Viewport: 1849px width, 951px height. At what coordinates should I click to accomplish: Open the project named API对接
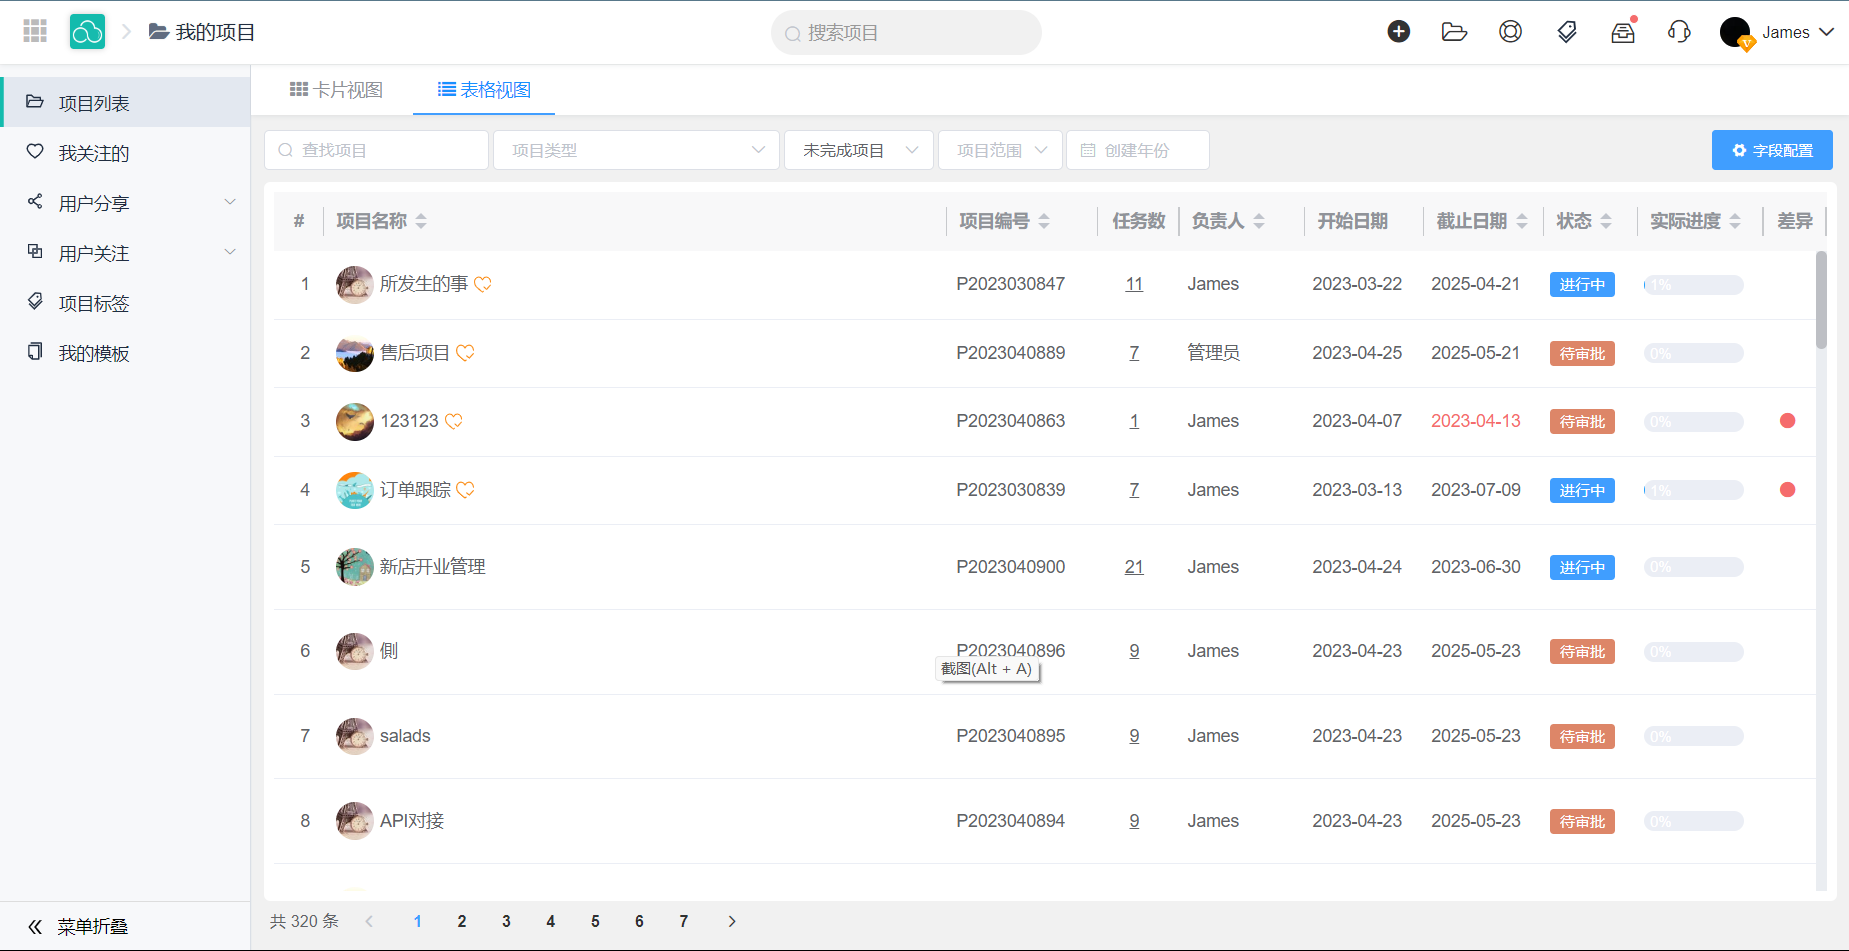pyautogui.click(x=412, y=821)
